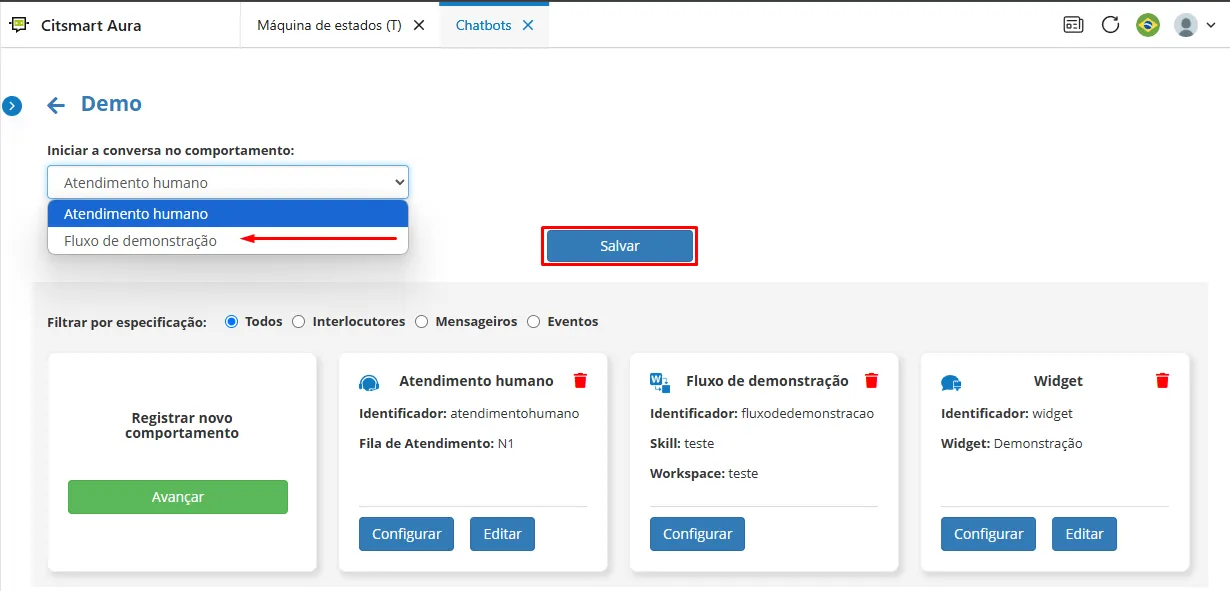Open the starting behavior dropdown
The image size is (1230, 591).
[x=228, y=182]
